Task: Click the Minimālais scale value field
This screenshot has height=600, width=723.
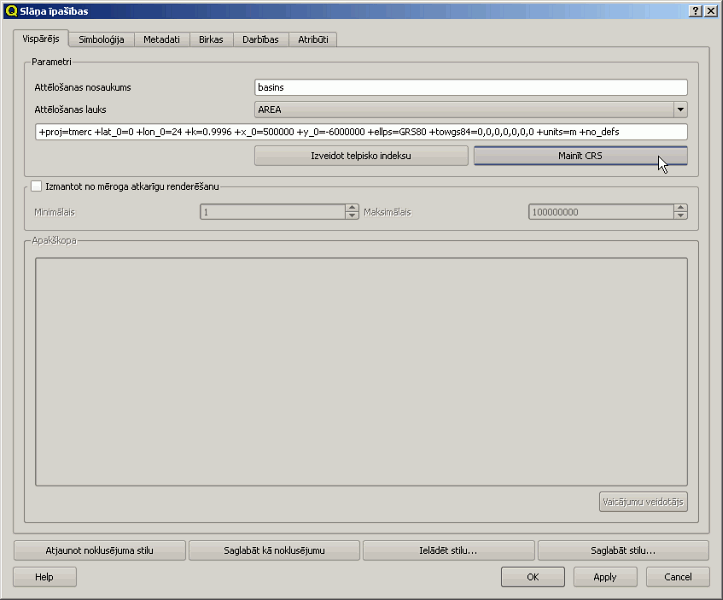Action: (x=273, y=212)
